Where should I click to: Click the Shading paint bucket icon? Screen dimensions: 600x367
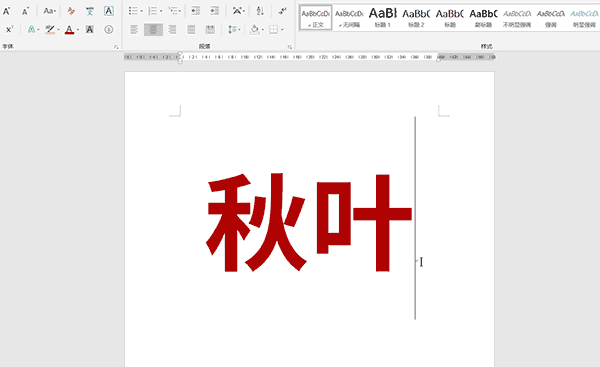coord(254,29)
